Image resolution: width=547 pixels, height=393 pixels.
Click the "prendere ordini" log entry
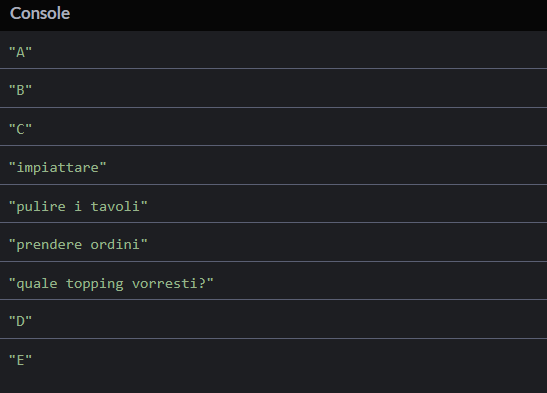coord(274,242)
